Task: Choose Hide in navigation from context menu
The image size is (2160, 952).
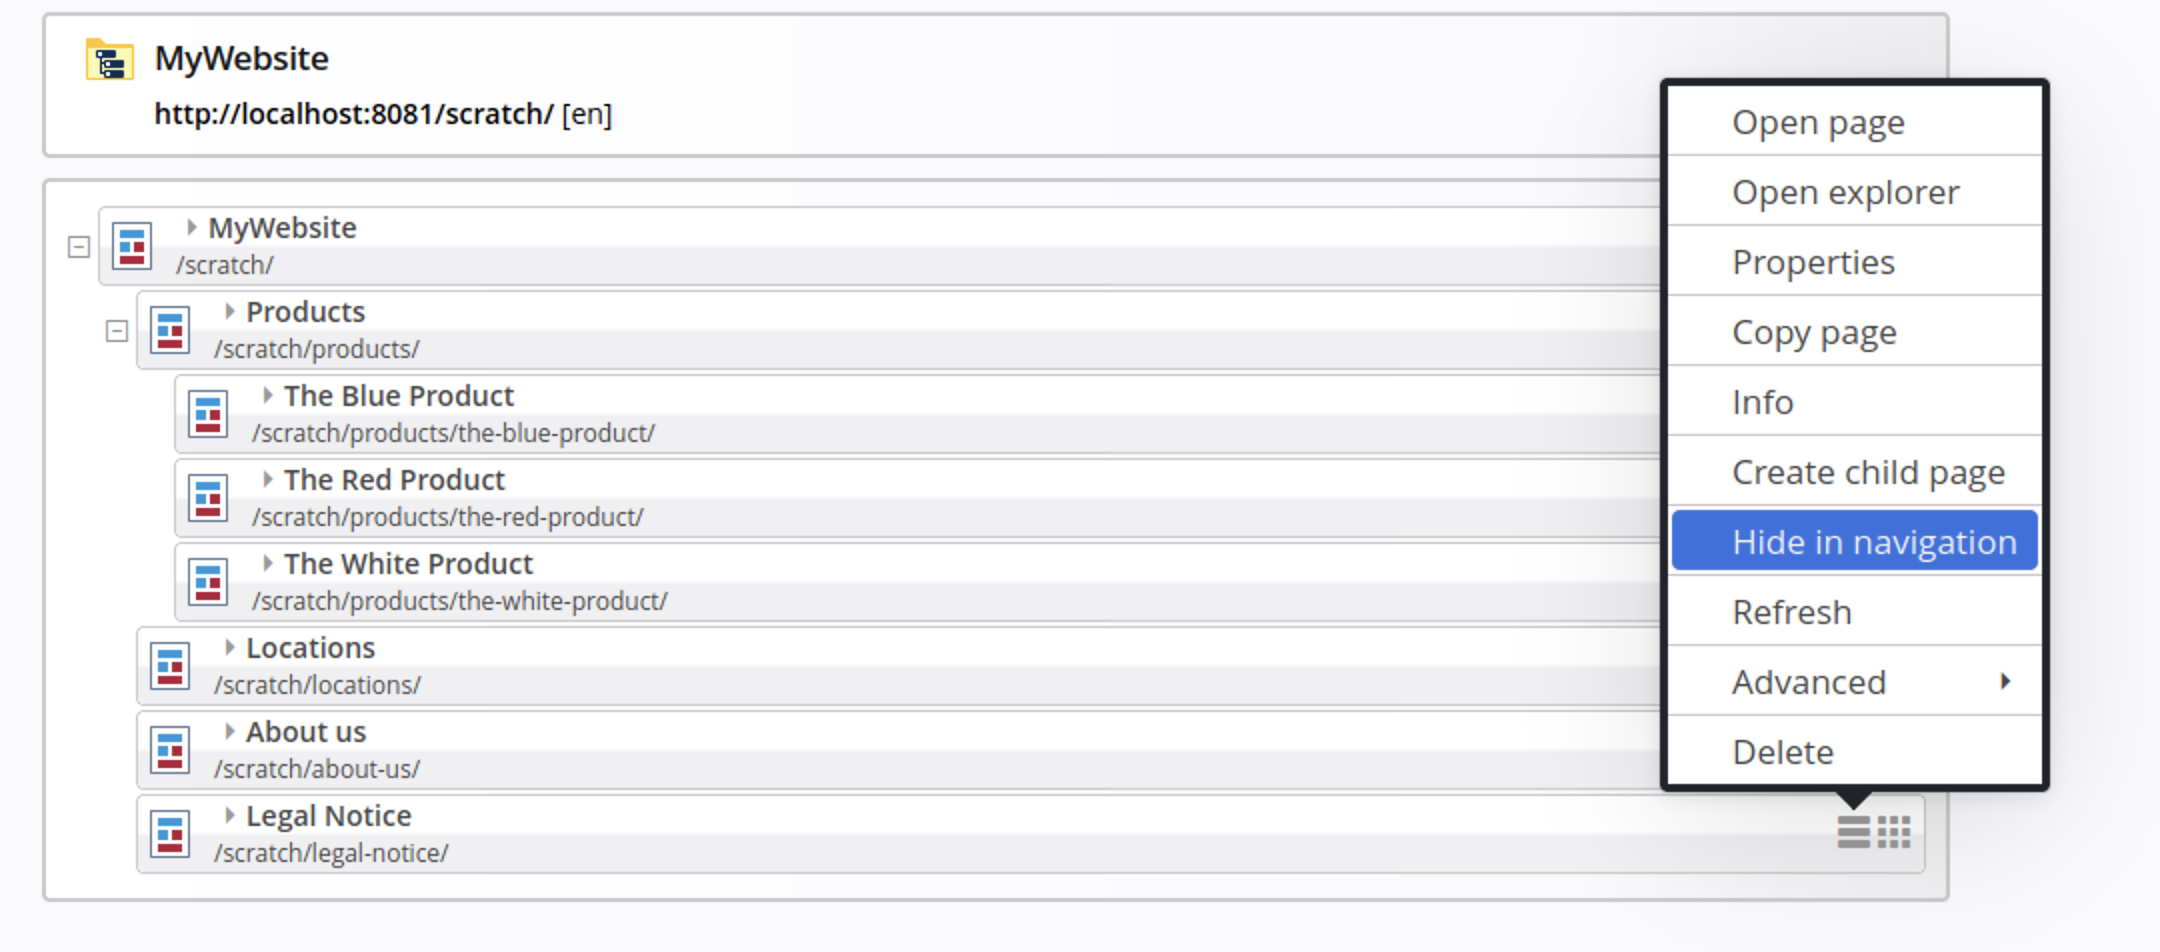Action: point(1855,542)
